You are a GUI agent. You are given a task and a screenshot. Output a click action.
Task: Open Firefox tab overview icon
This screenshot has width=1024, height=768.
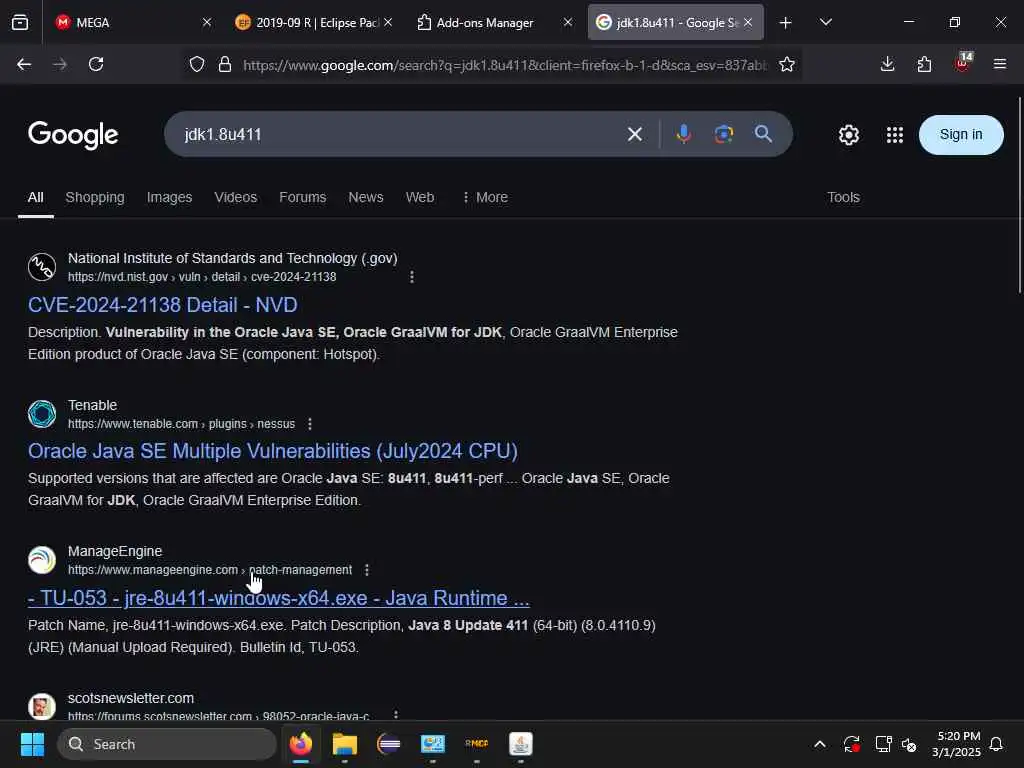[20, 23]
